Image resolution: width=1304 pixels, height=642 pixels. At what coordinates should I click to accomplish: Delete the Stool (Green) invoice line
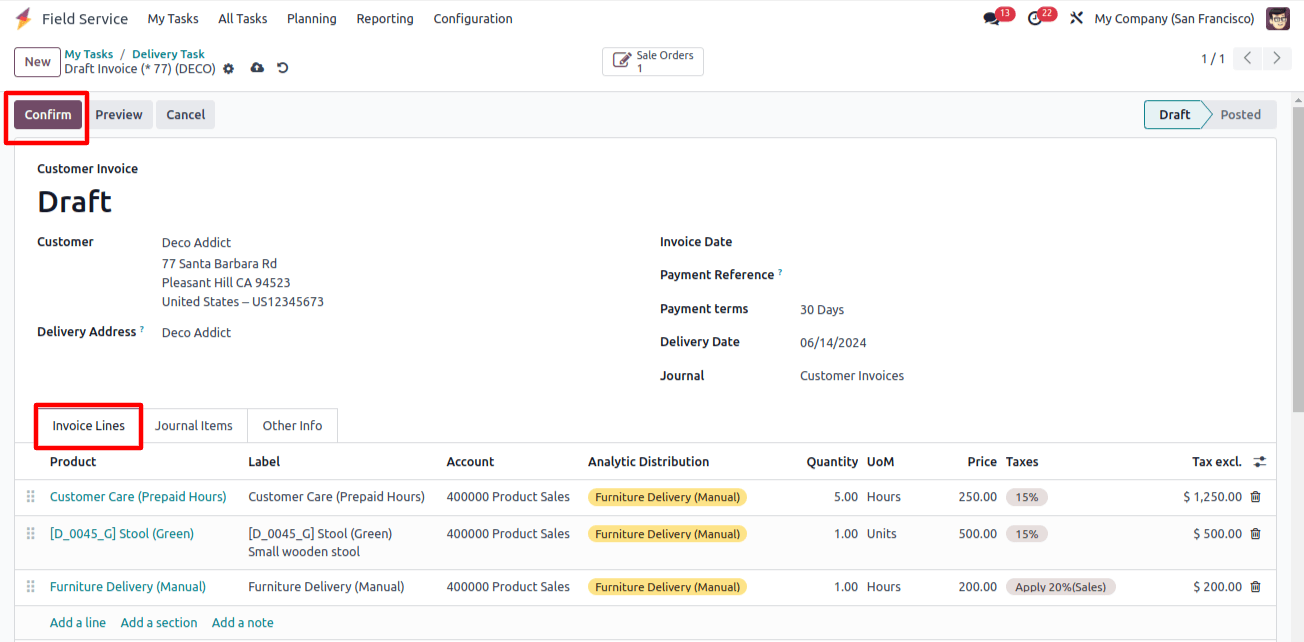coord(1256,534)
